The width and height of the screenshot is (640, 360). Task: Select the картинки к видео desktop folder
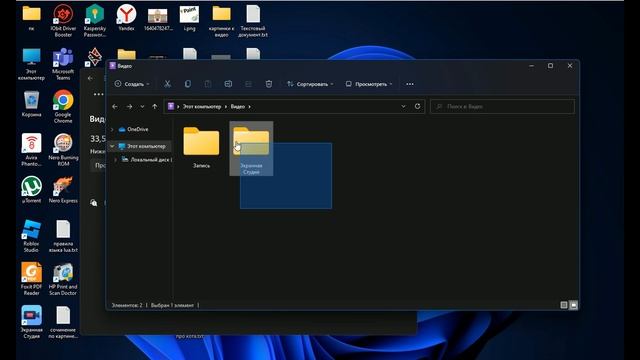(221, 21)
